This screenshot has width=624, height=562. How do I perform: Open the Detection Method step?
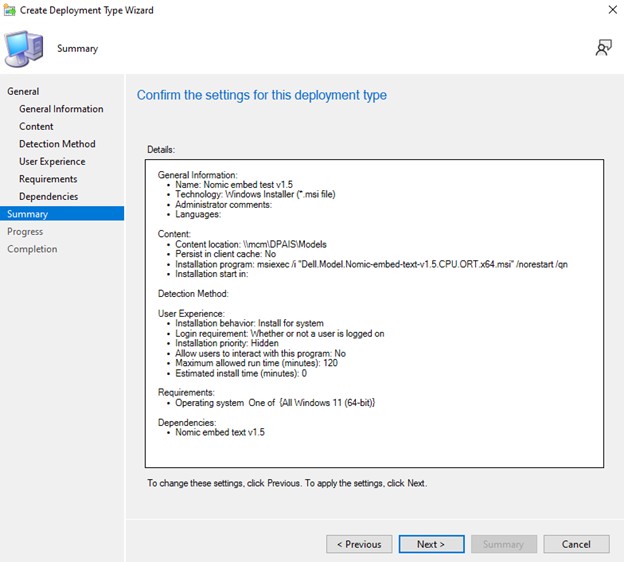pos(57,144)
